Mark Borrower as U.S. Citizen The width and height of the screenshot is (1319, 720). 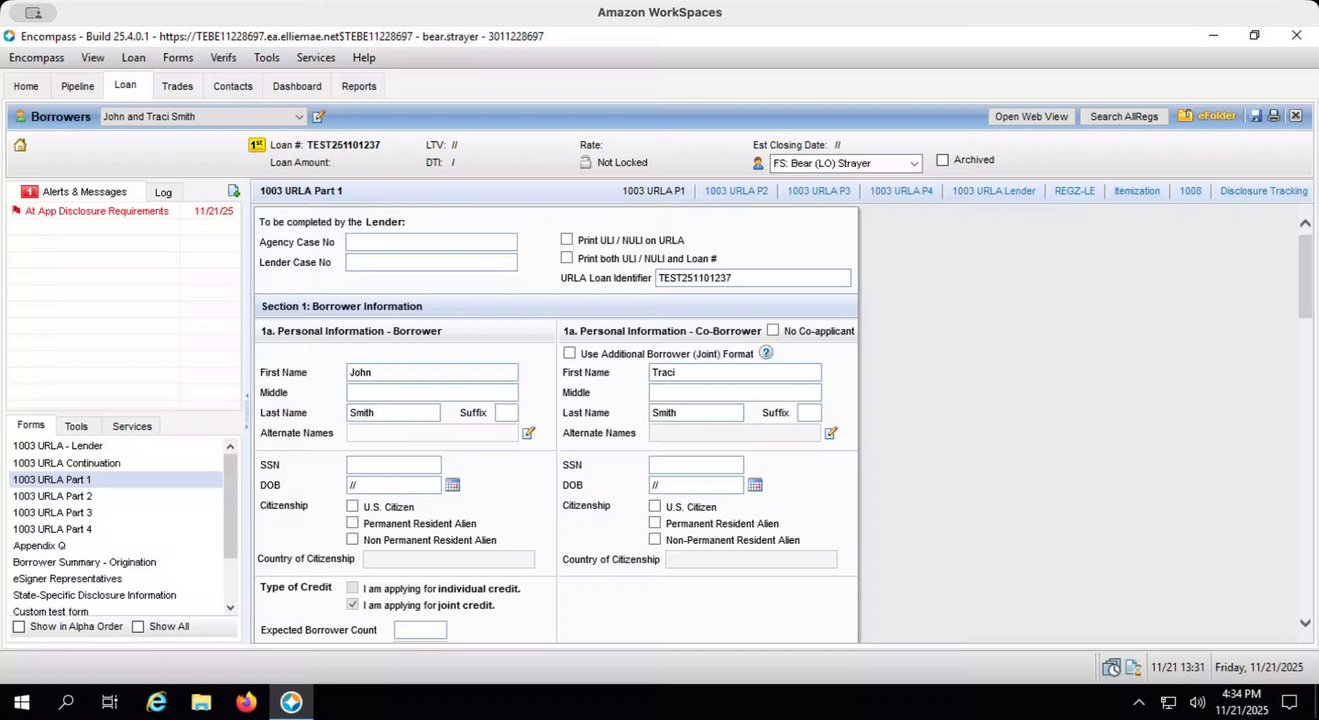click(x=352, y=506)
